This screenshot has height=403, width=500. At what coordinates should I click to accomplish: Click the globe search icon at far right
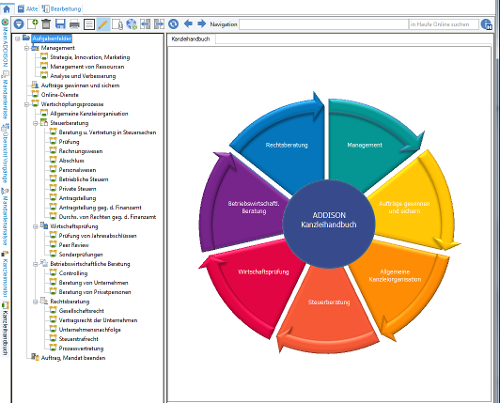(487, 24)
